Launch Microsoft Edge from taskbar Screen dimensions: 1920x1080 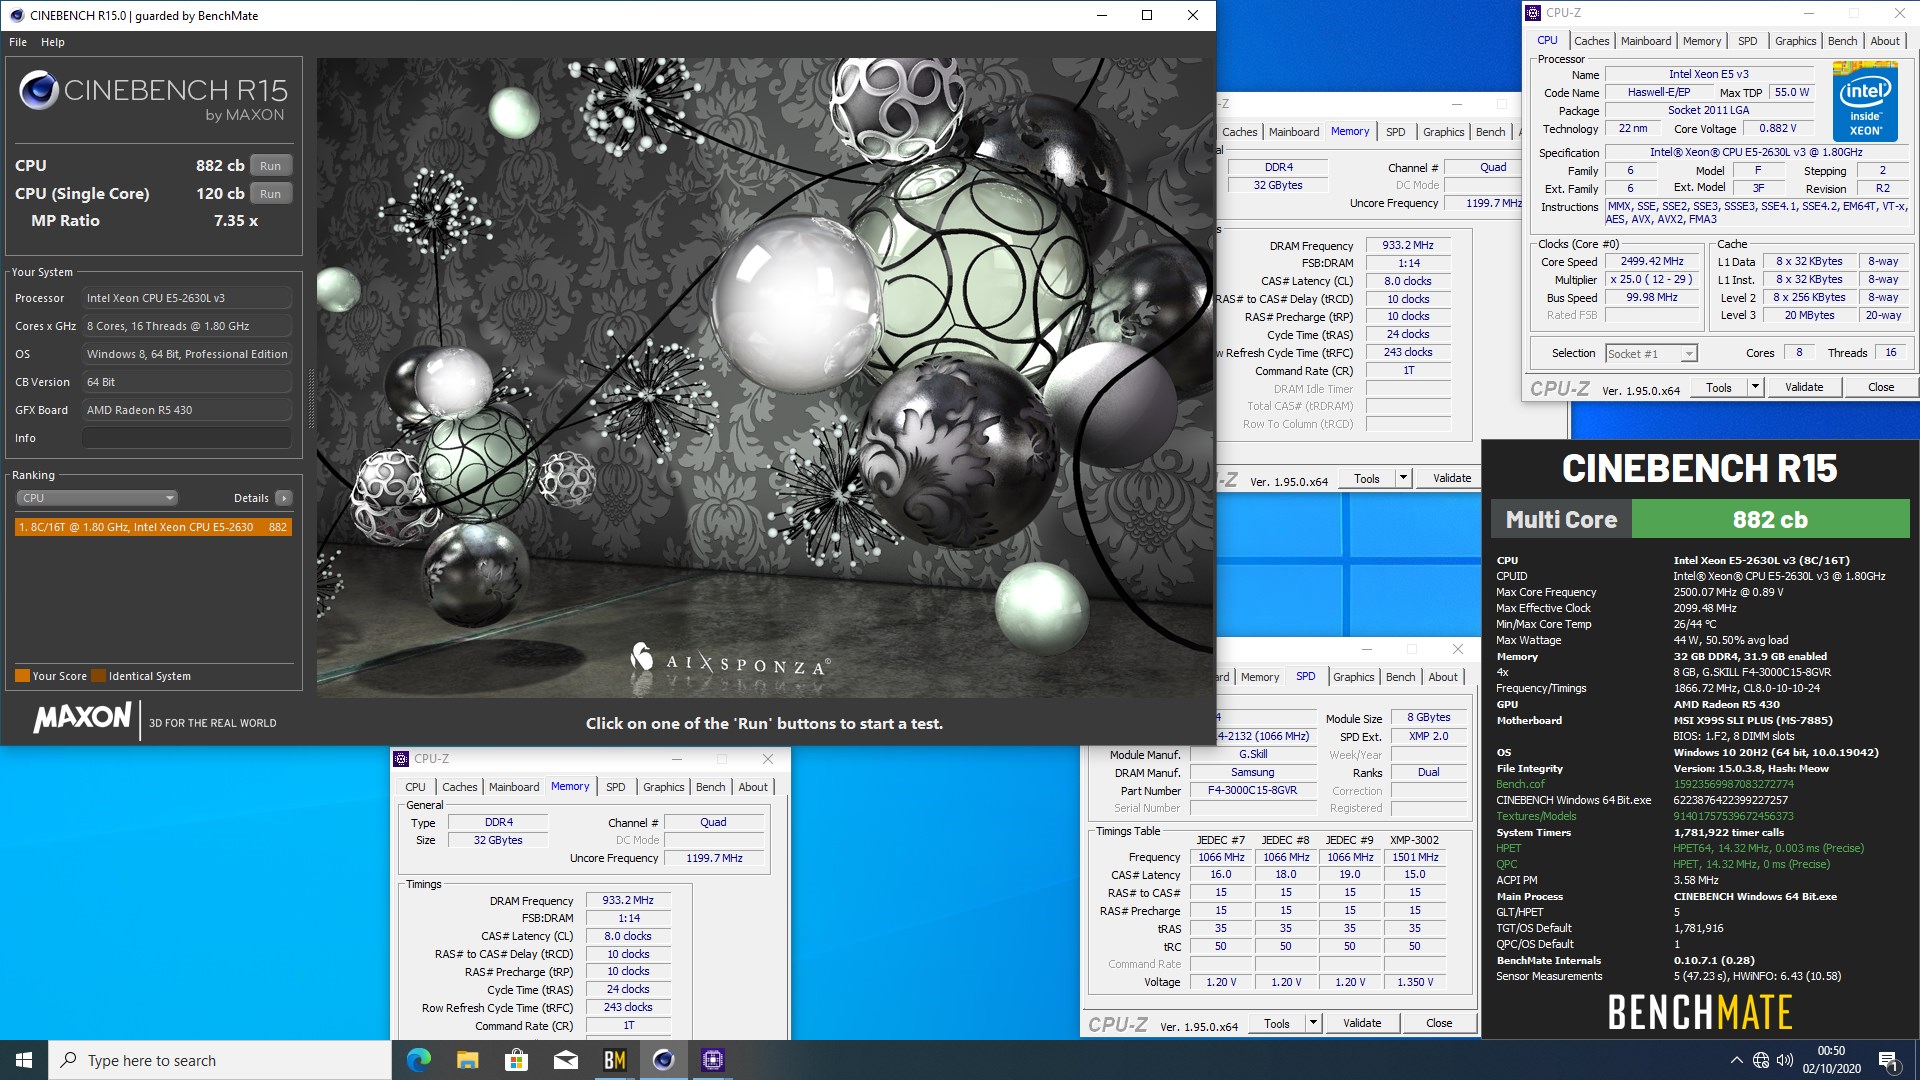pyautogui.click(x=418, y=1060)
